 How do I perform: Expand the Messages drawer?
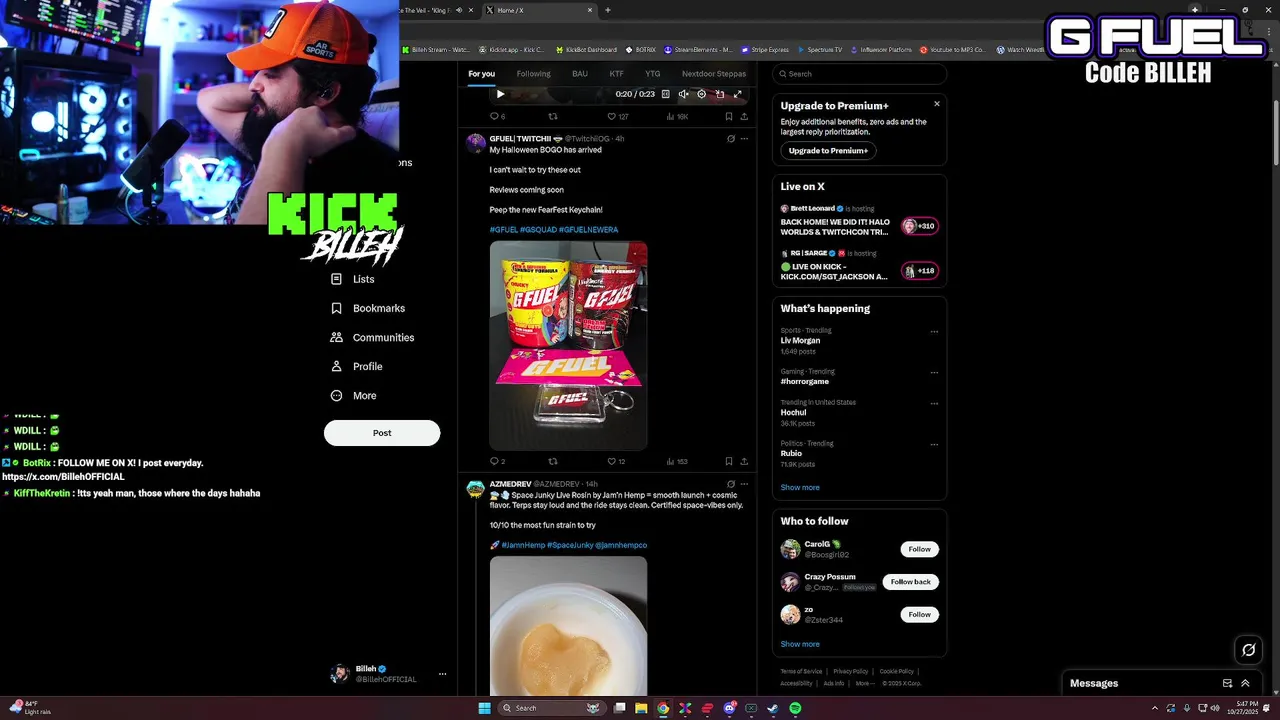pyautogui.click(x=1245, y=684)
